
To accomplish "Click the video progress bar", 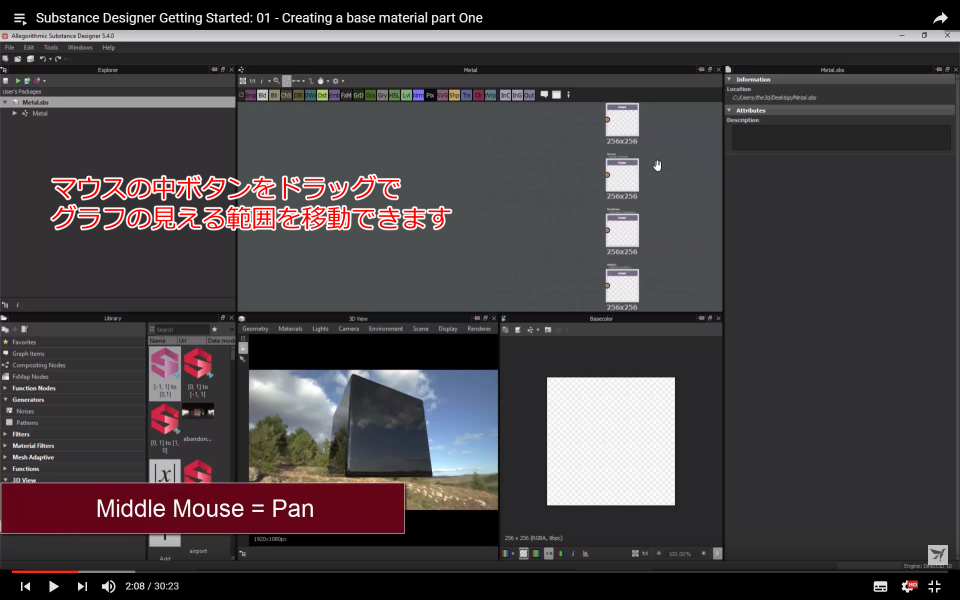I will coord(480,572).
